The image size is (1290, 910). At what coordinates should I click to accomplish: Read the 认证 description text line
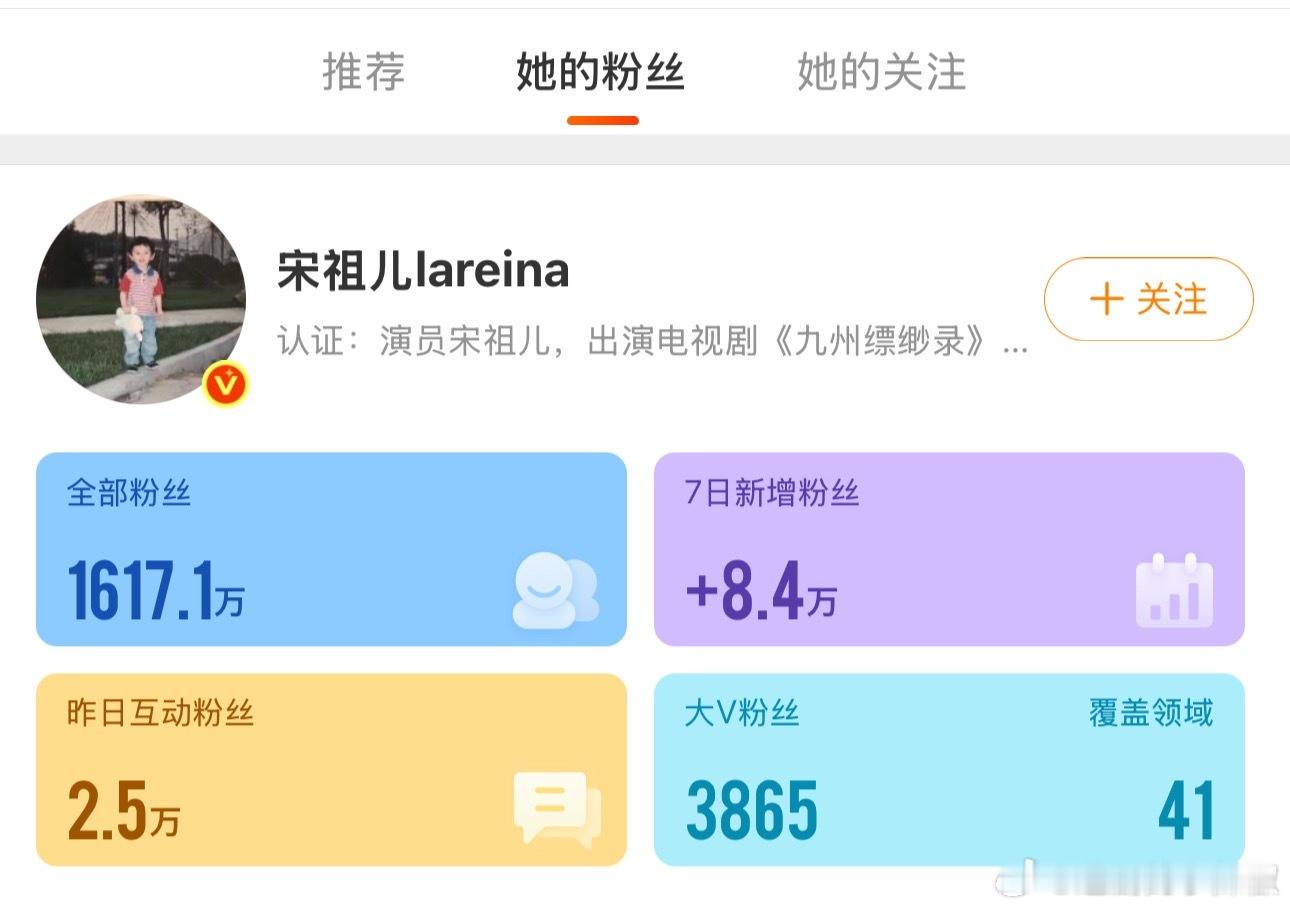tap(653, 342)
